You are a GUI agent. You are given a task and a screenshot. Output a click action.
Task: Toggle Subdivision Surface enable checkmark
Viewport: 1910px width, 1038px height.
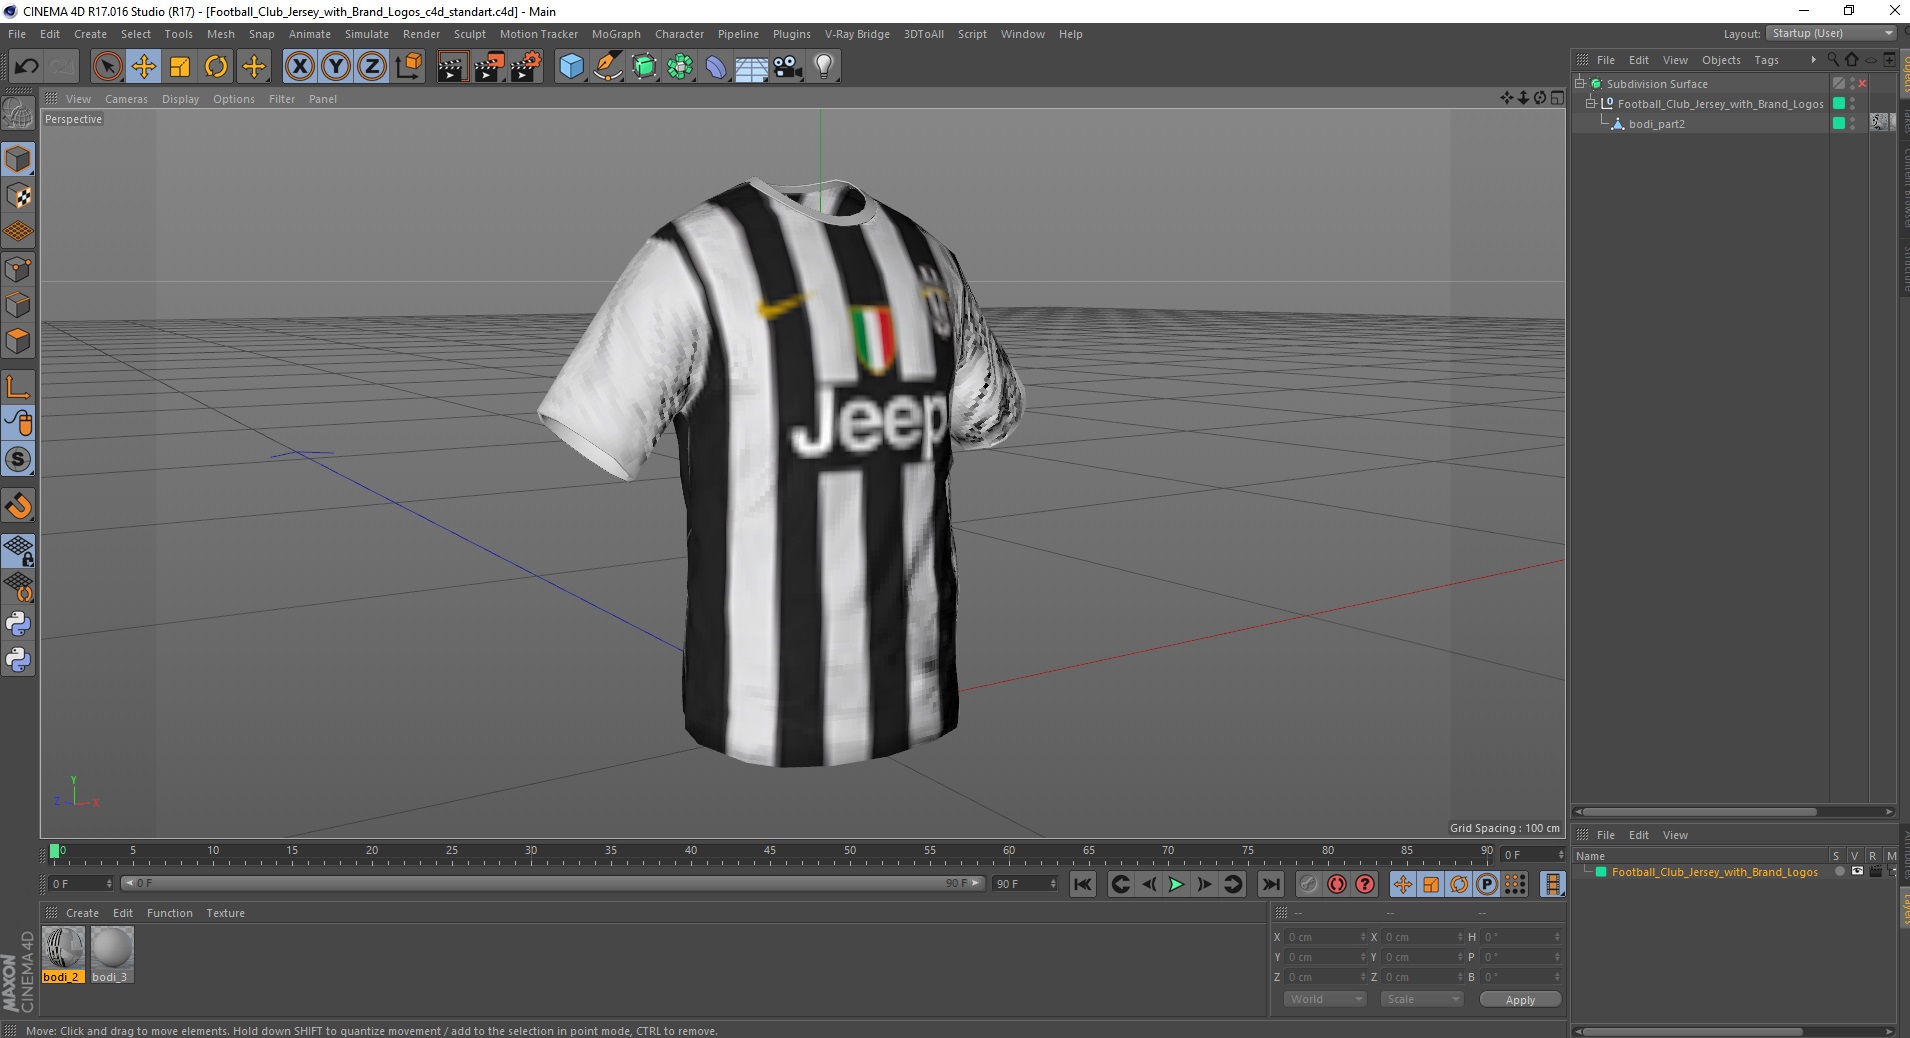tap(1862, 84)
